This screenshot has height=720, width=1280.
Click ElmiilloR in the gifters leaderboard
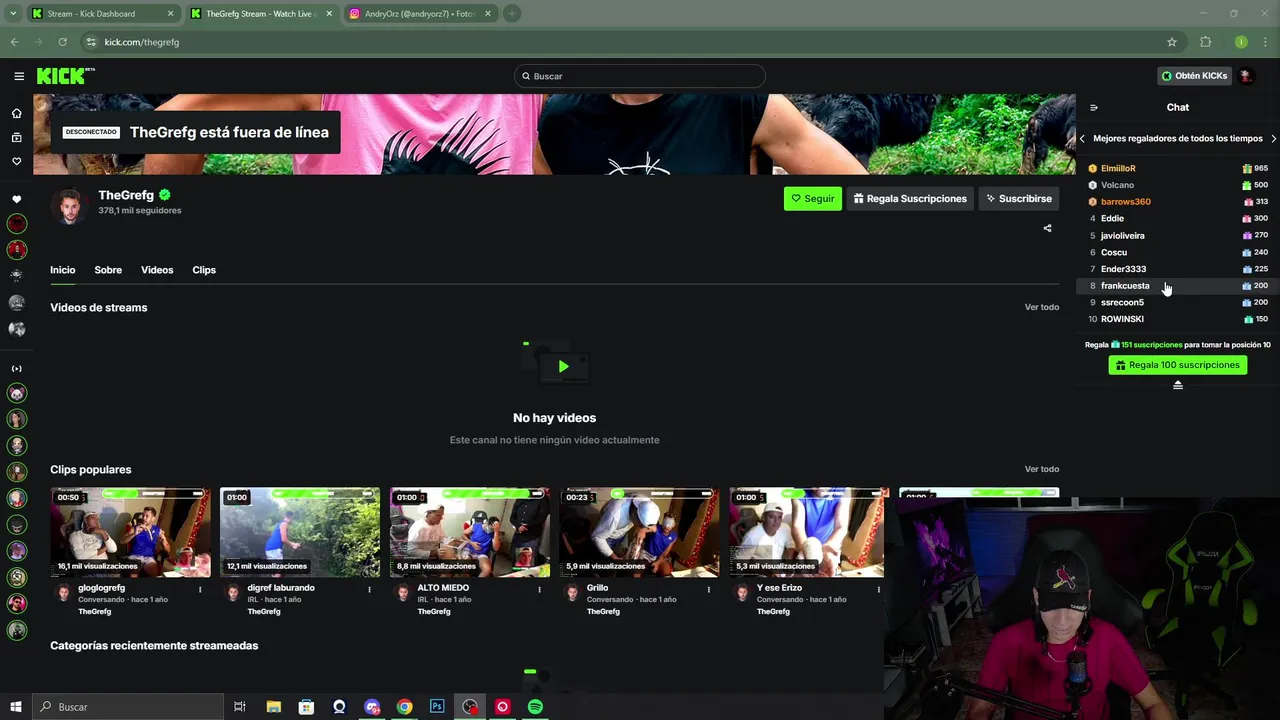(1118, 169)
